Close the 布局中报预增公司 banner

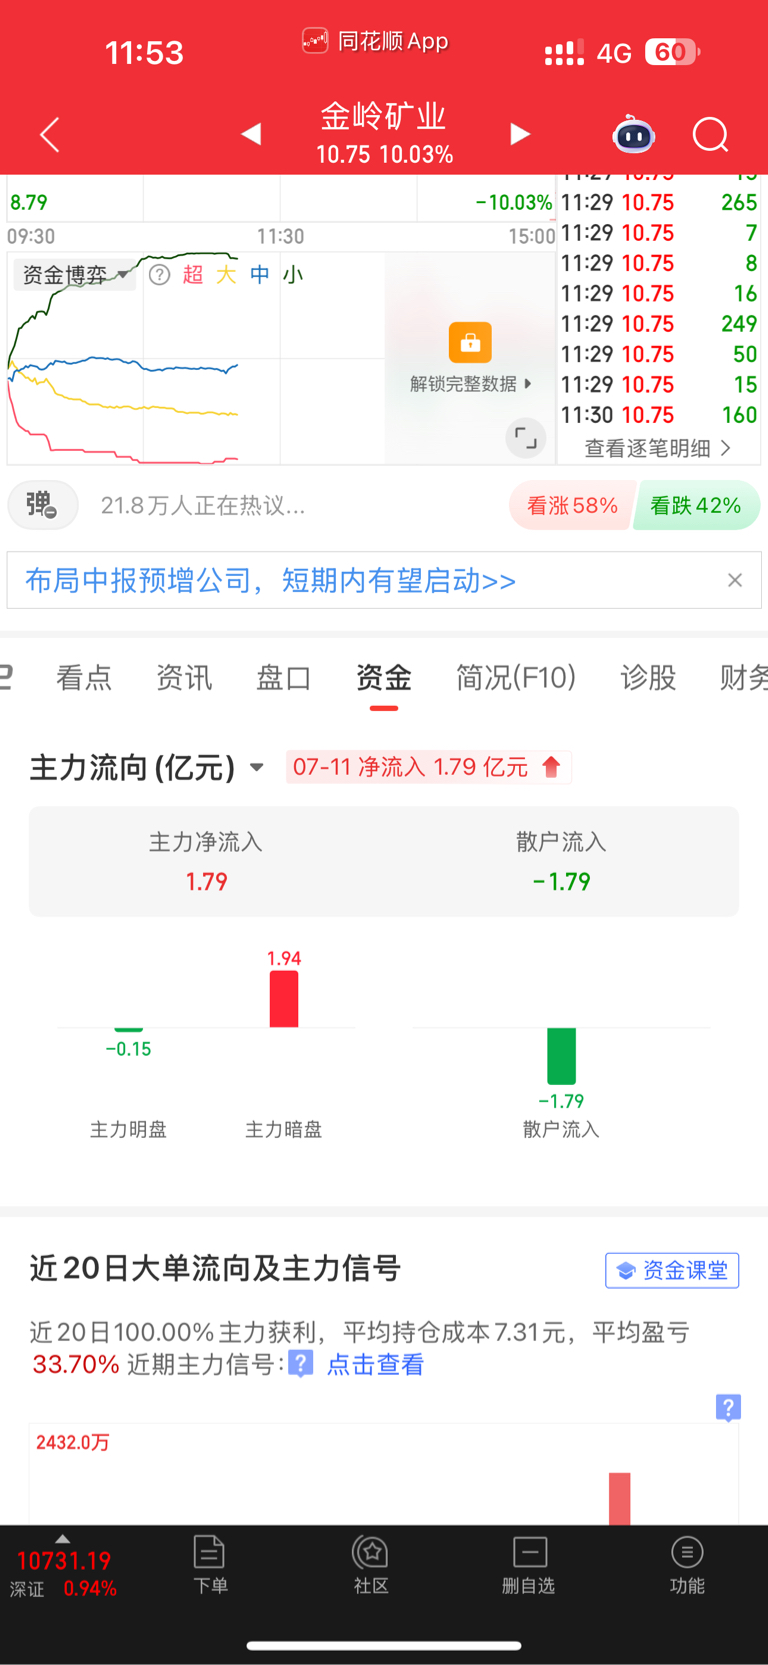point(735,580)
